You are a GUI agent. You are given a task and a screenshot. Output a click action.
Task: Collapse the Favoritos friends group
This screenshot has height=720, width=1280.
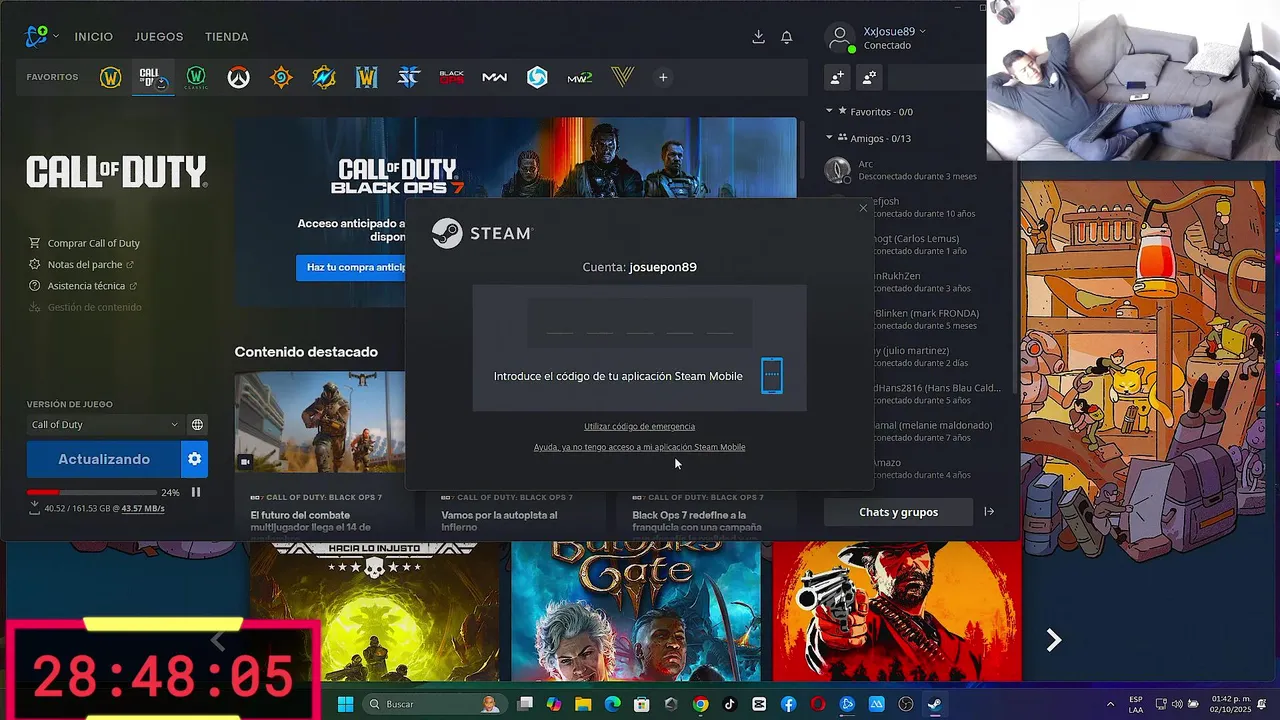click(829, 112)
